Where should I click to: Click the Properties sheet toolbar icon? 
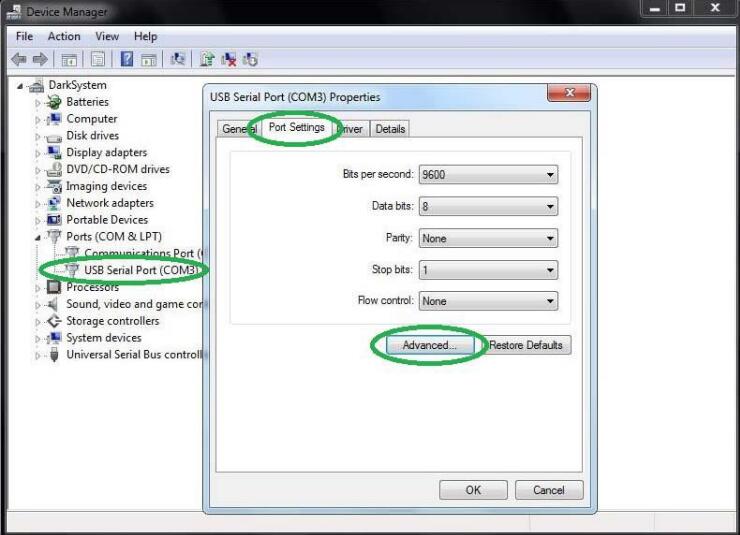coord(98,59)
